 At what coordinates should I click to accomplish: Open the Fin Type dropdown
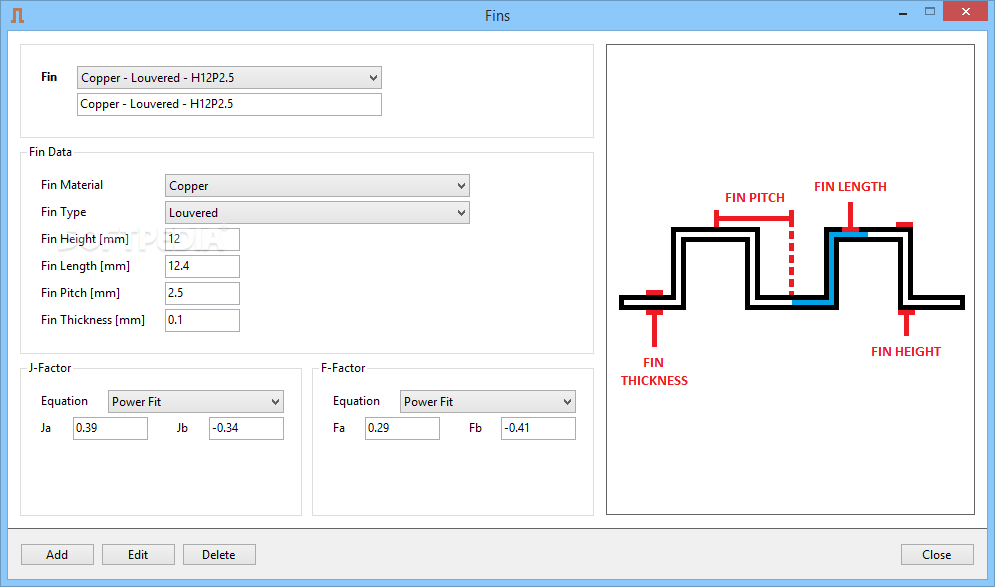(317, 213)
